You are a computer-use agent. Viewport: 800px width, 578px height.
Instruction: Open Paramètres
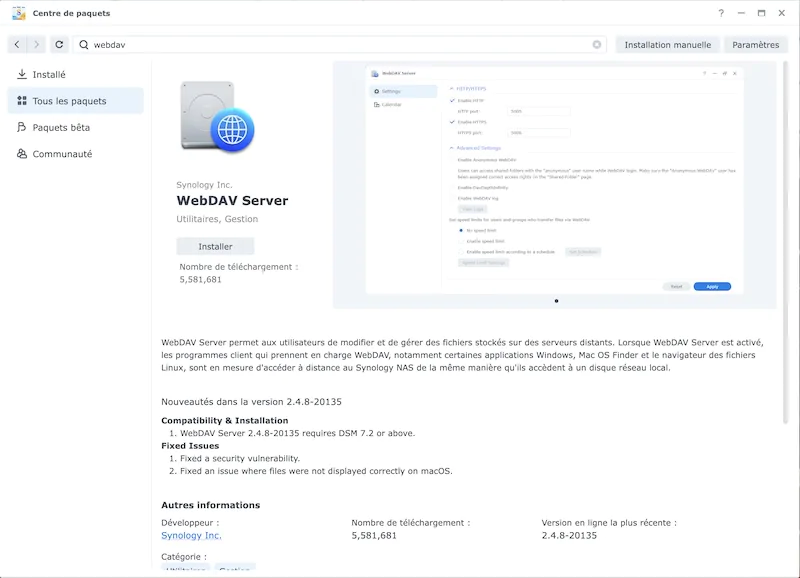pos(756,44)
